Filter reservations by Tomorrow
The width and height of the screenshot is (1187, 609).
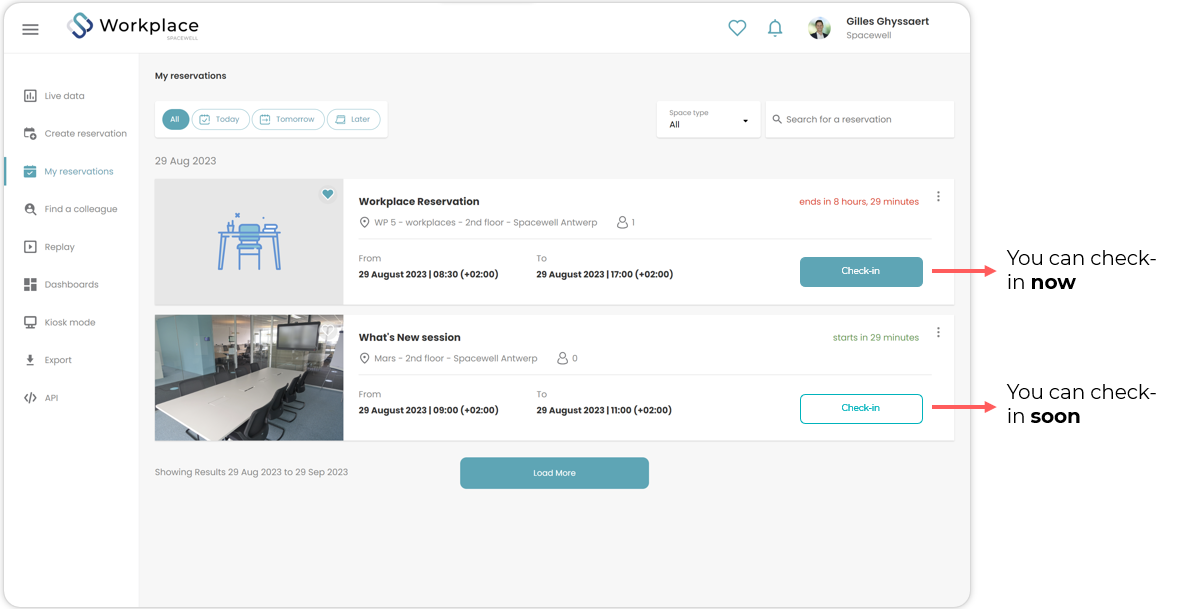pos(288,120)
